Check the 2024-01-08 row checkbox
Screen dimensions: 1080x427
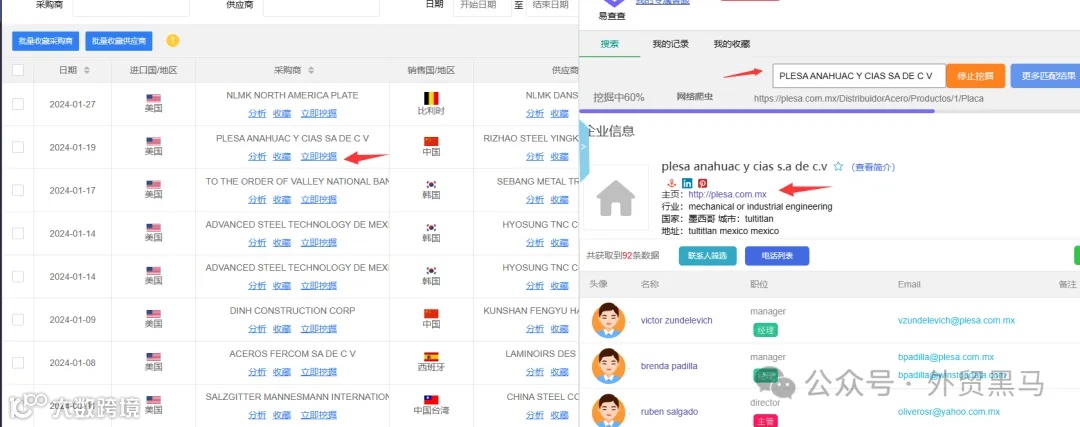[18, 362]
